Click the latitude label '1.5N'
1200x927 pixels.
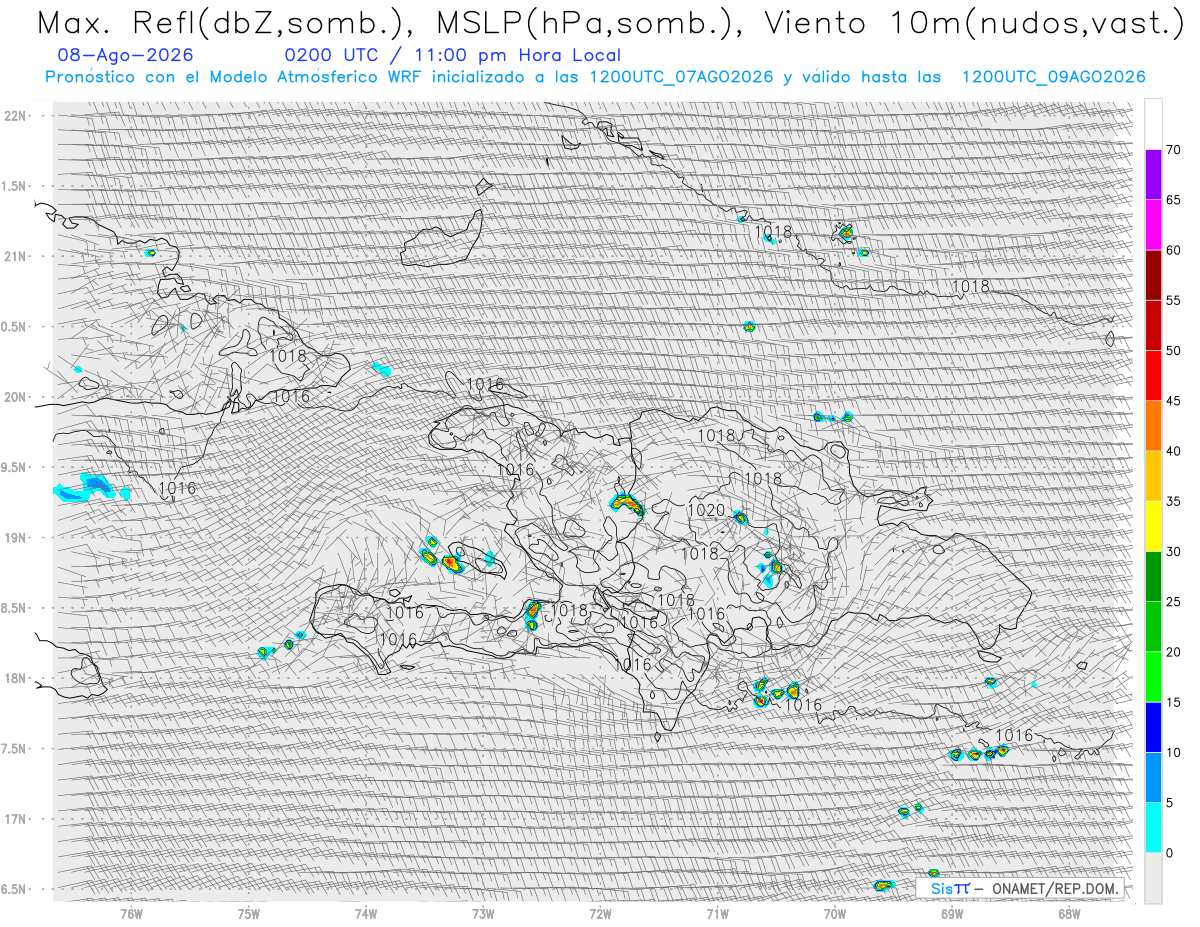click(x=14, y=186)
